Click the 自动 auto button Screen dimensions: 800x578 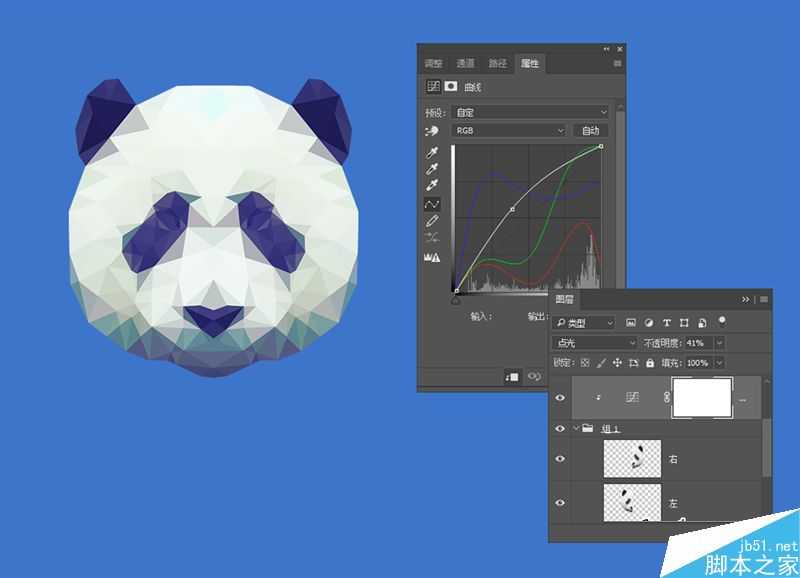click(590, 131)
